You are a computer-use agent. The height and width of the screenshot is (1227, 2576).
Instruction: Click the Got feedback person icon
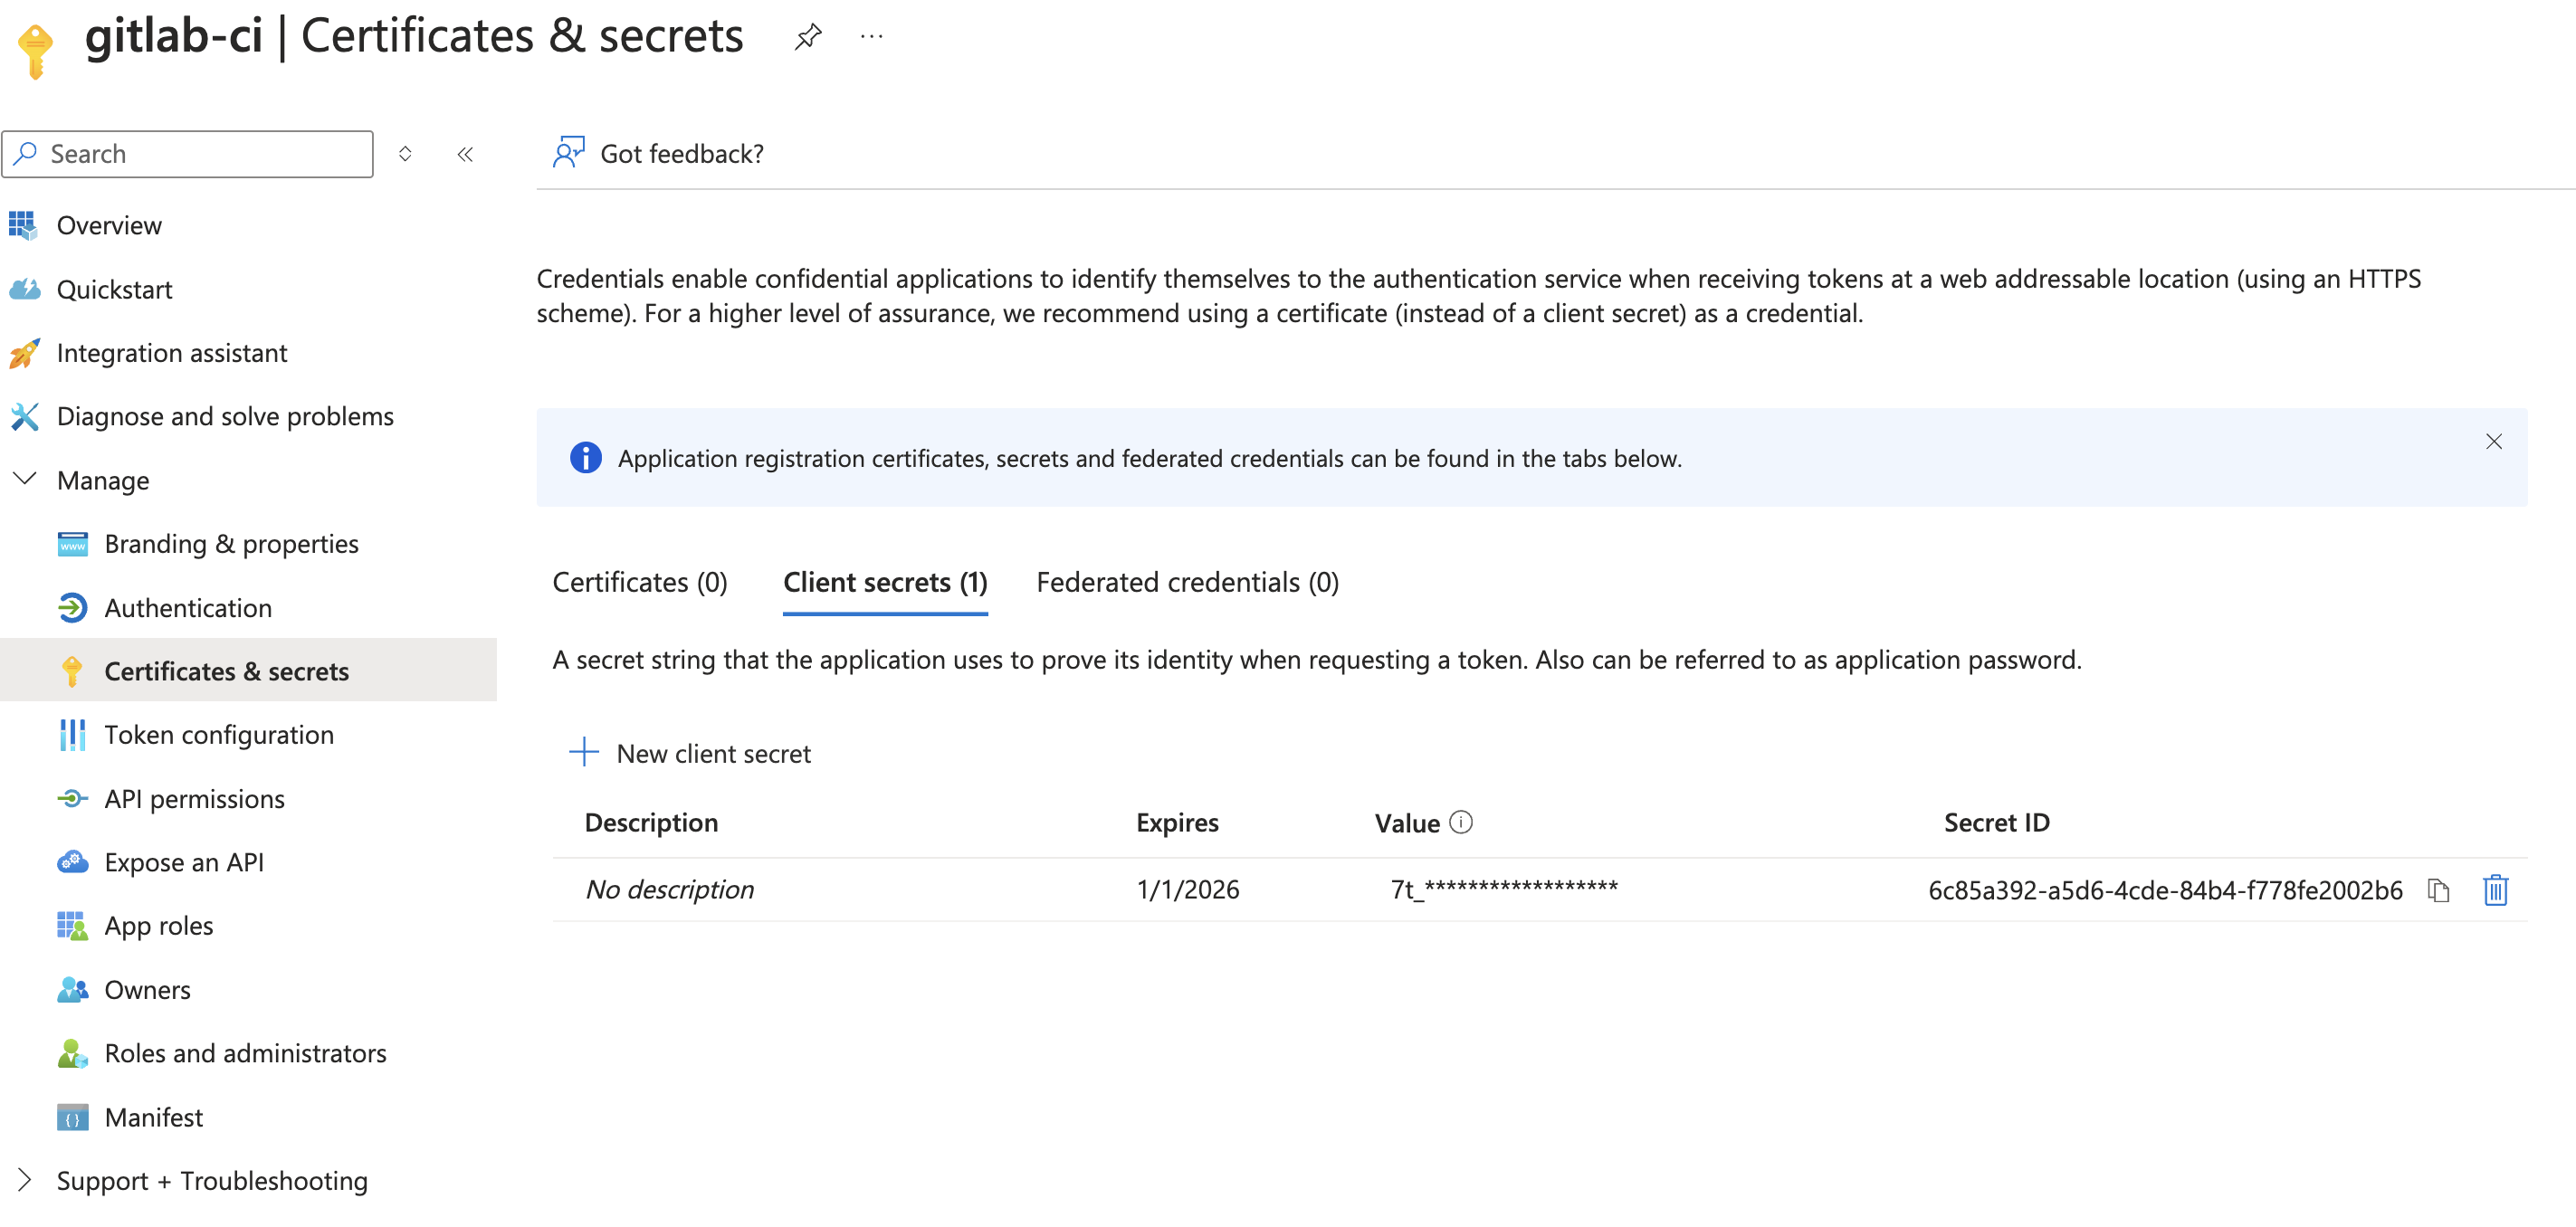coord(568,153)
